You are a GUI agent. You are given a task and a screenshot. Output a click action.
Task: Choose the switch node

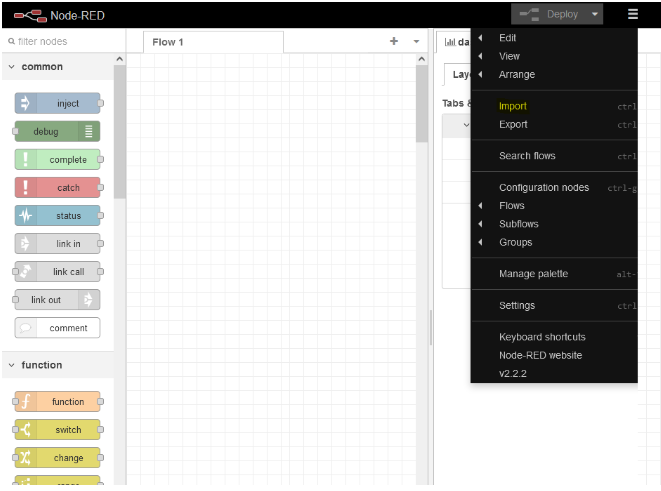coord(58,429)
